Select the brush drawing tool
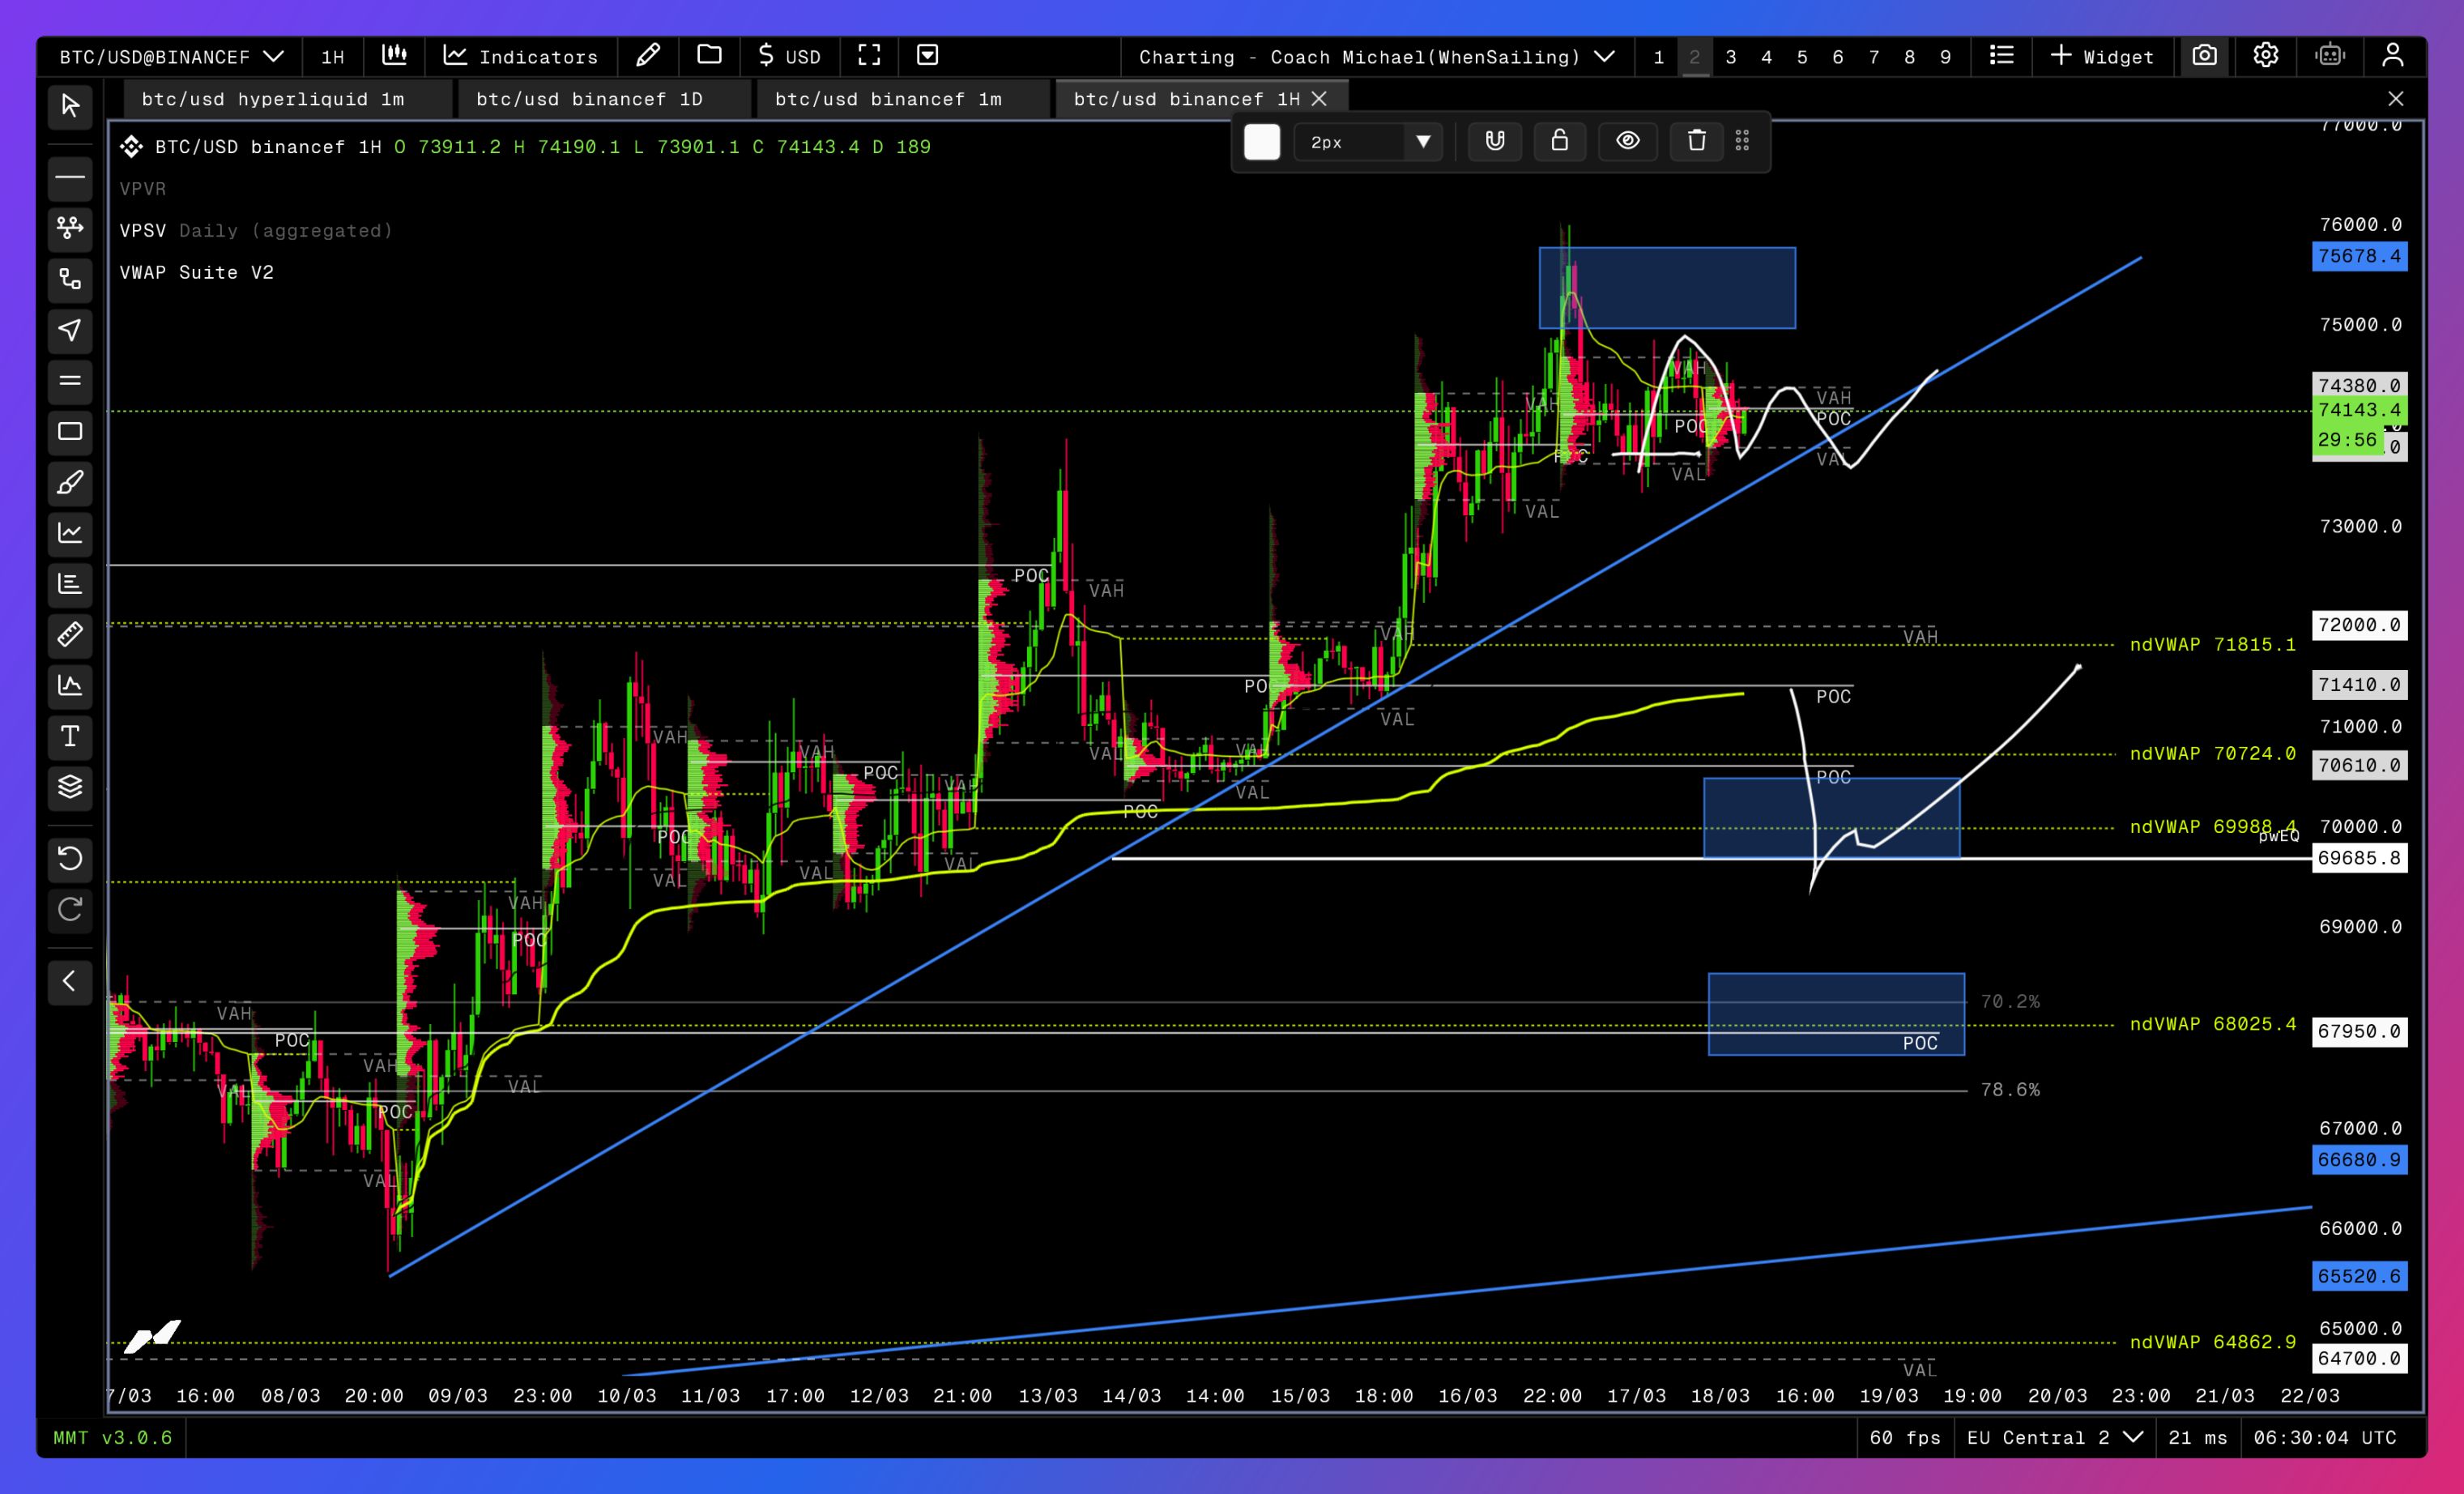 point(70,483)
